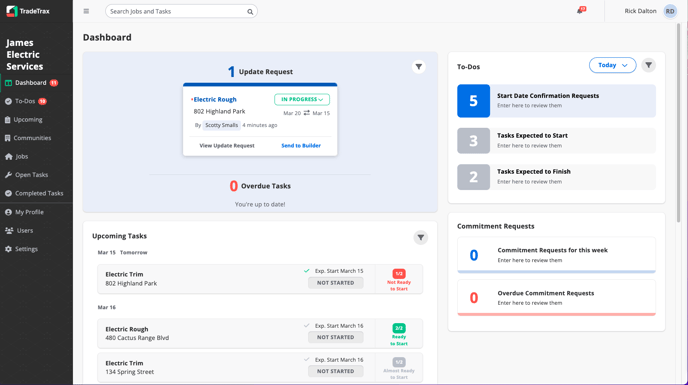Open Tasks Expected to Start card
This screenshot has width=688, height=385.
556,140
